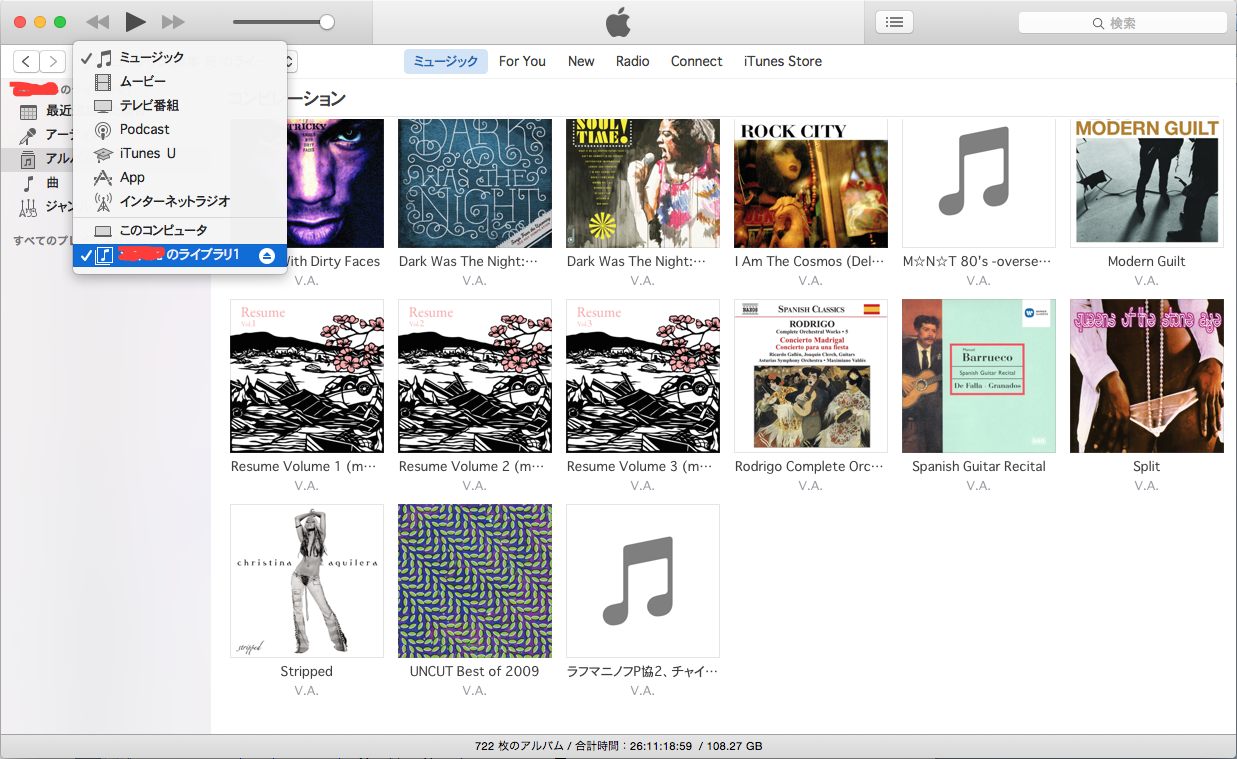
Task: Select このコンピュータ in the dropdown
Action: (x=163, y=231)
